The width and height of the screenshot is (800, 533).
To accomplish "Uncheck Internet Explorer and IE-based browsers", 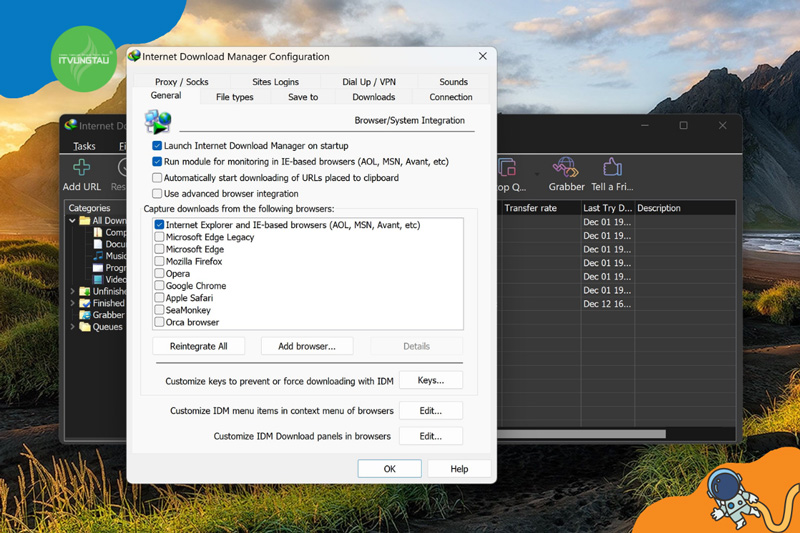I will click(x=159, y=224).
